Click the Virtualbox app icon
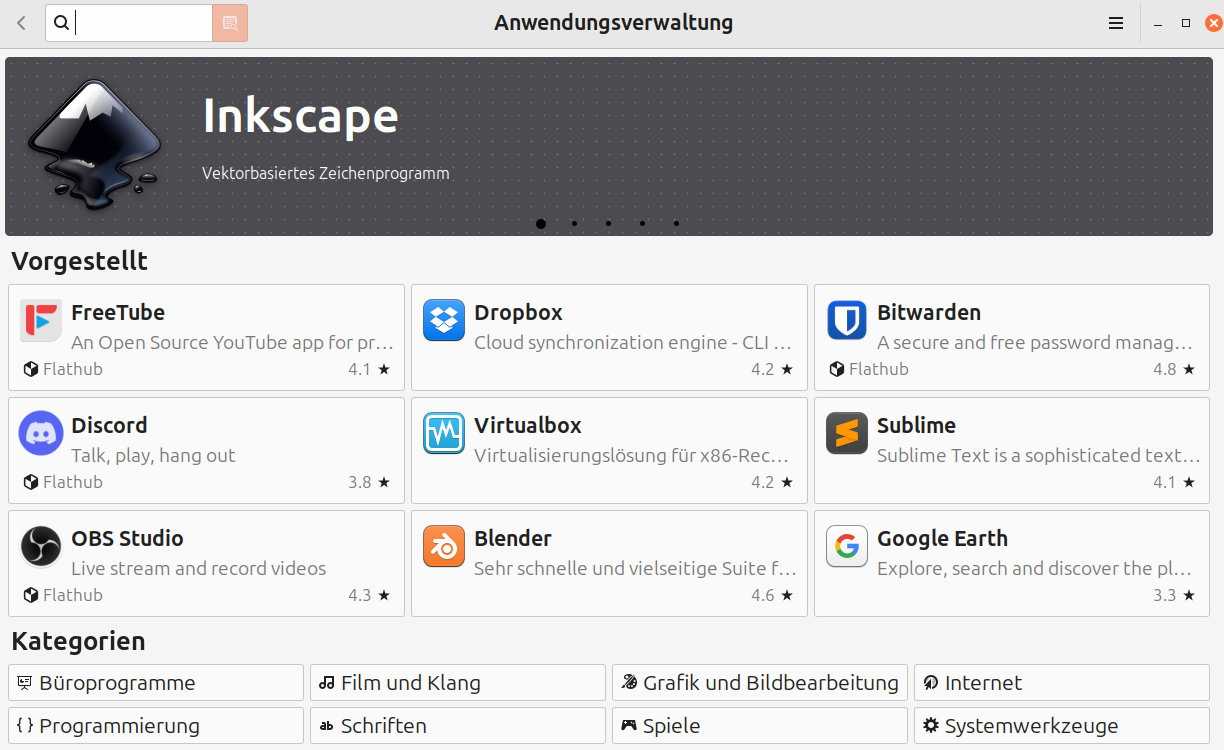Screen dimensions: 1224x750 tap(444, 433)
